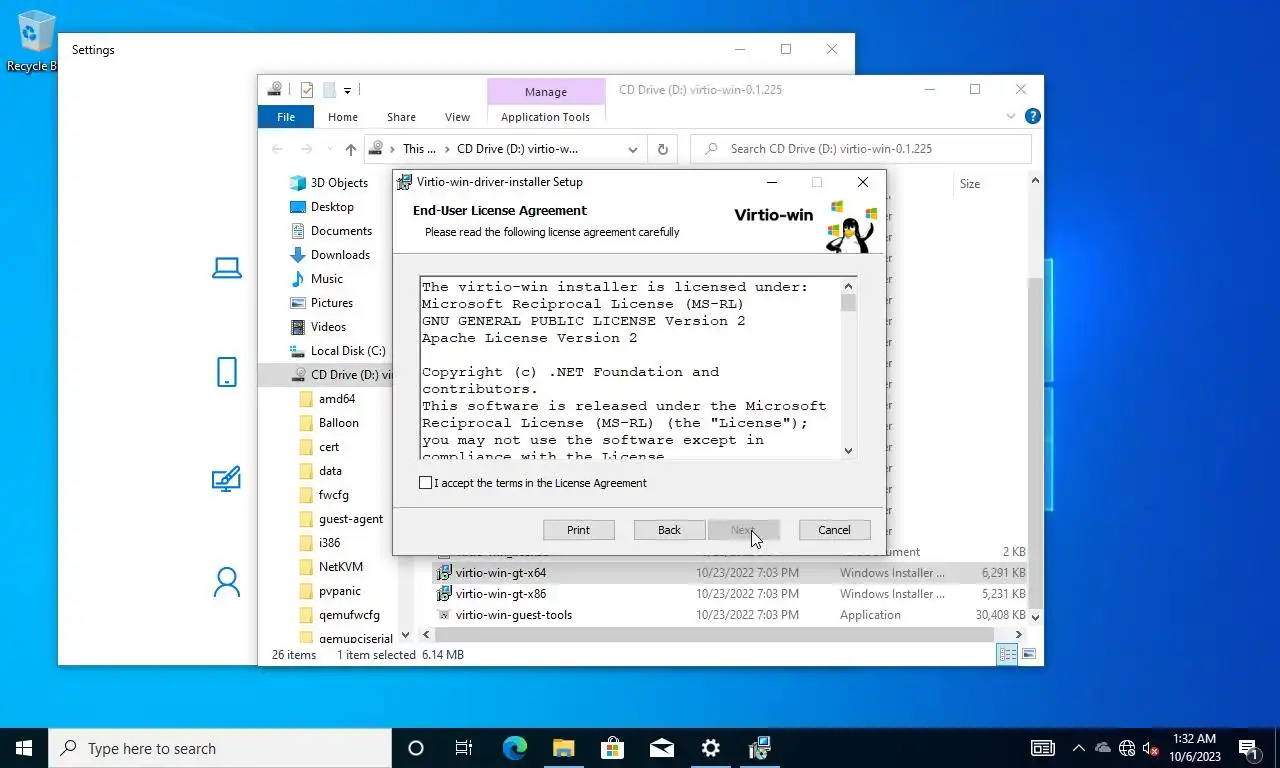Screen dimensions: 1280x768
Task: Open the Share ribbon tab
Action: pos(401,117)
